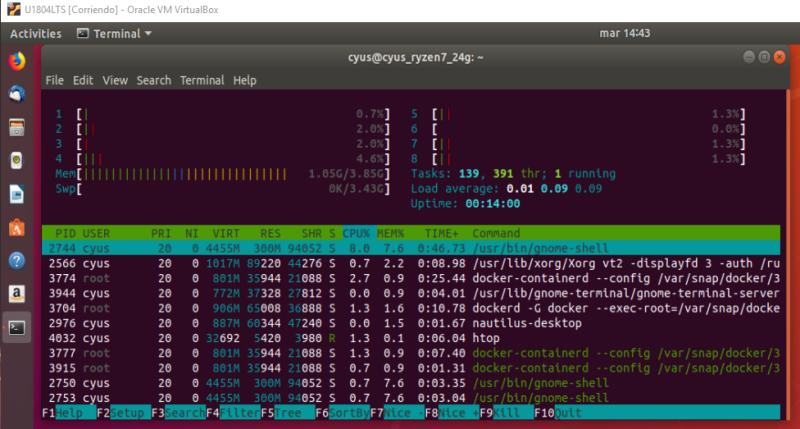
Task: Open the Amazon dock icon
Action: [x=17, y=294]
